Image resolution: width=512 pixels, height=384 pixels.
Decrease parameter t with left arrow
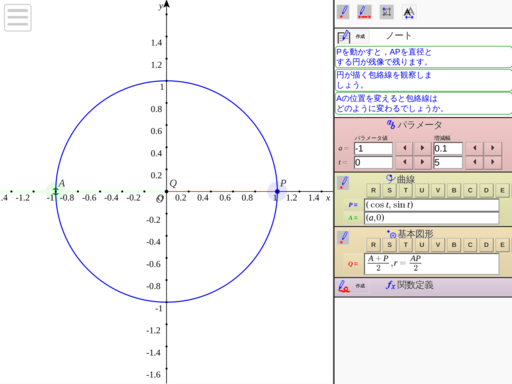(405, 162)
